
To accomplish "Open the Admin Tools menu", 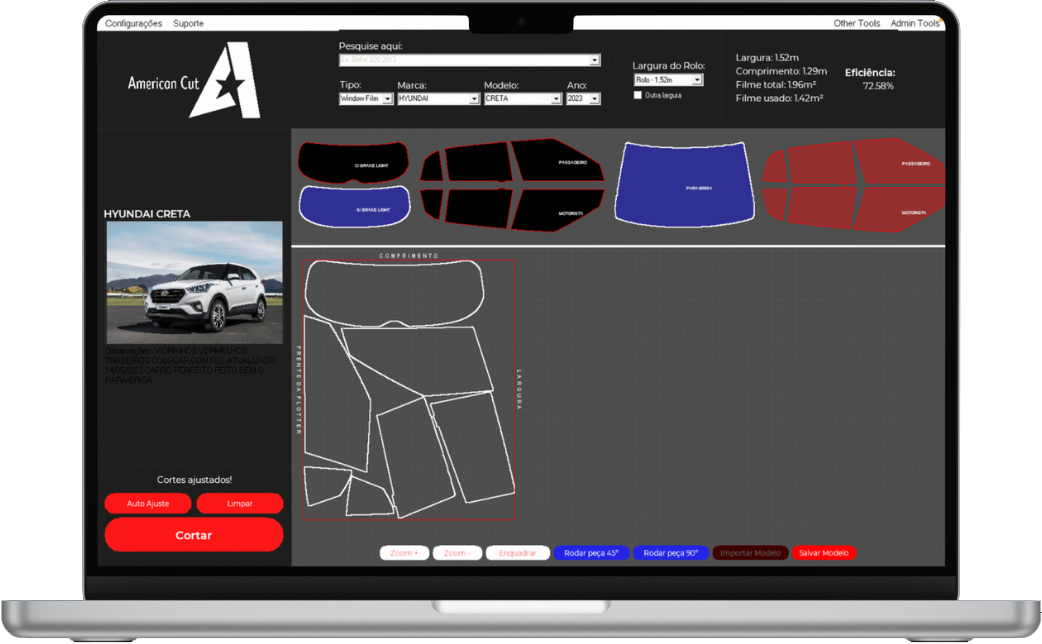I will click(914, 23).
